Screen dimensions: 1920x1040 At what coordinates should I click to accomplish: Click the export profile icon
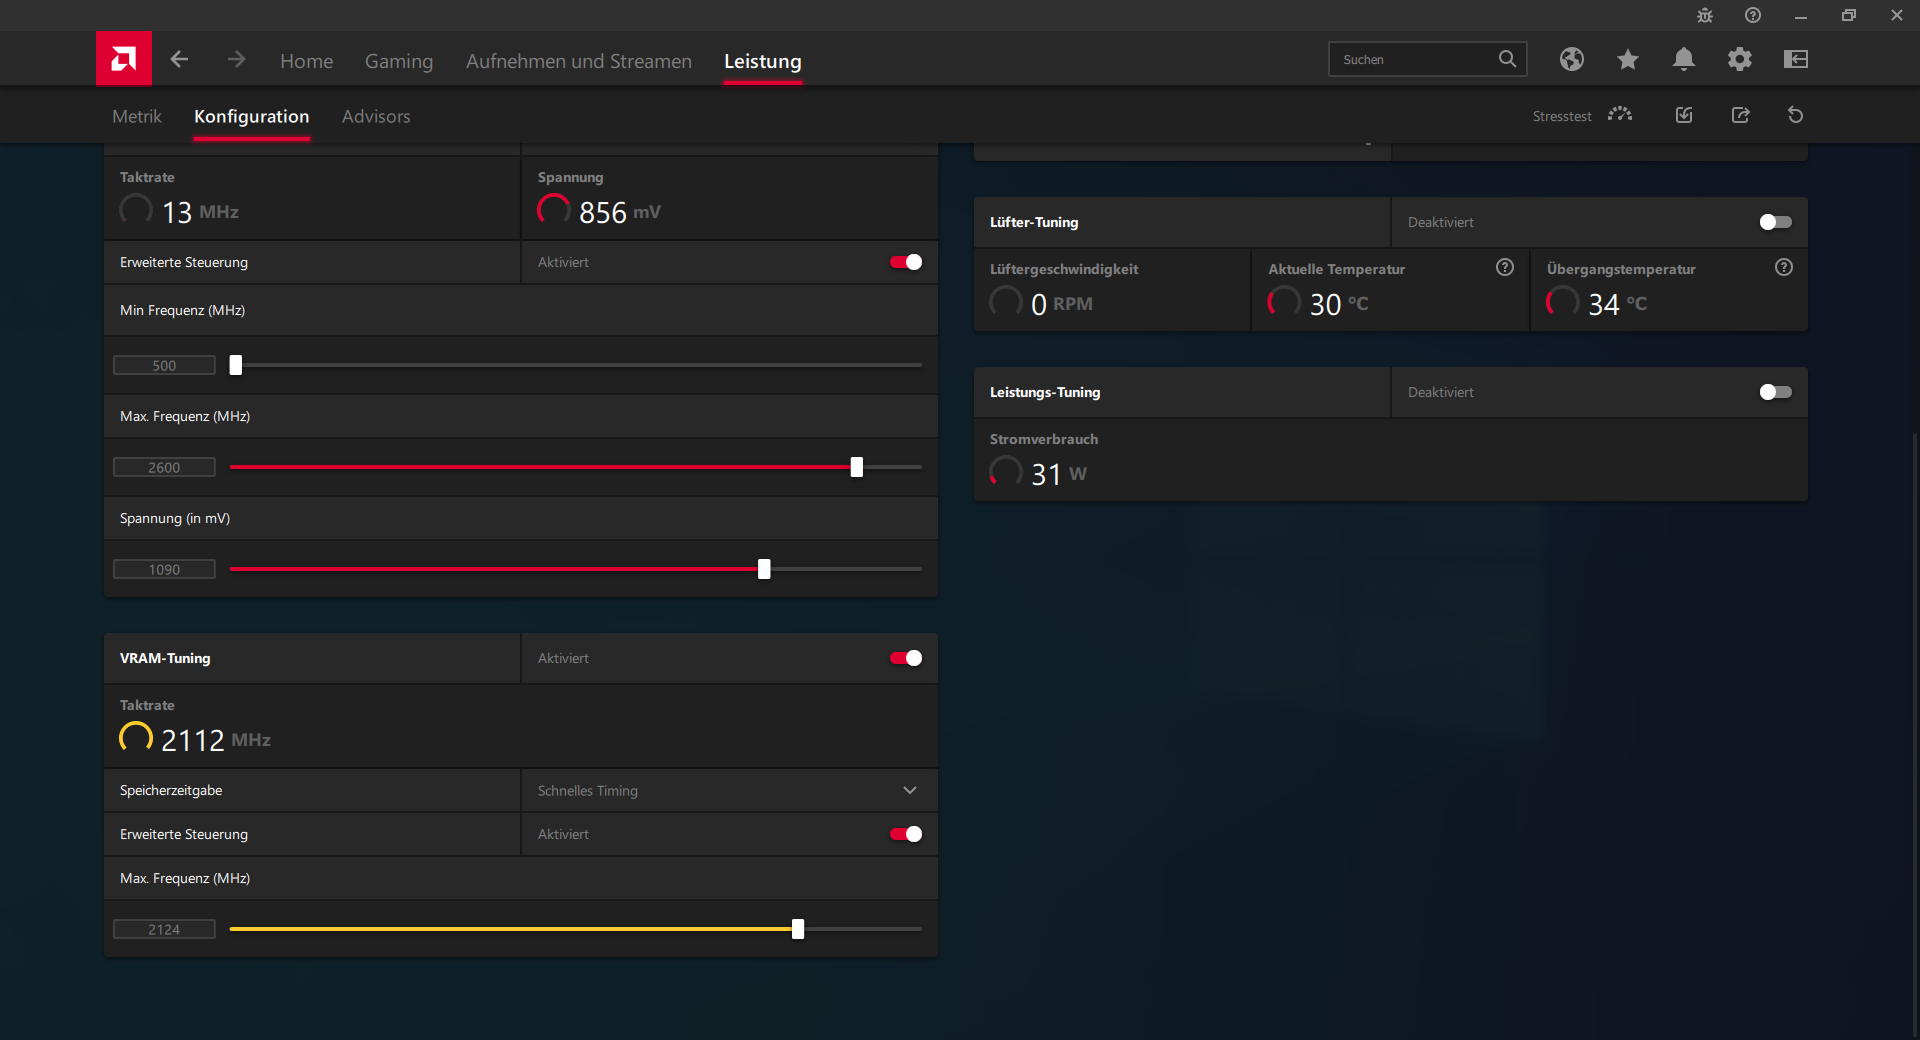point(1741,115)
